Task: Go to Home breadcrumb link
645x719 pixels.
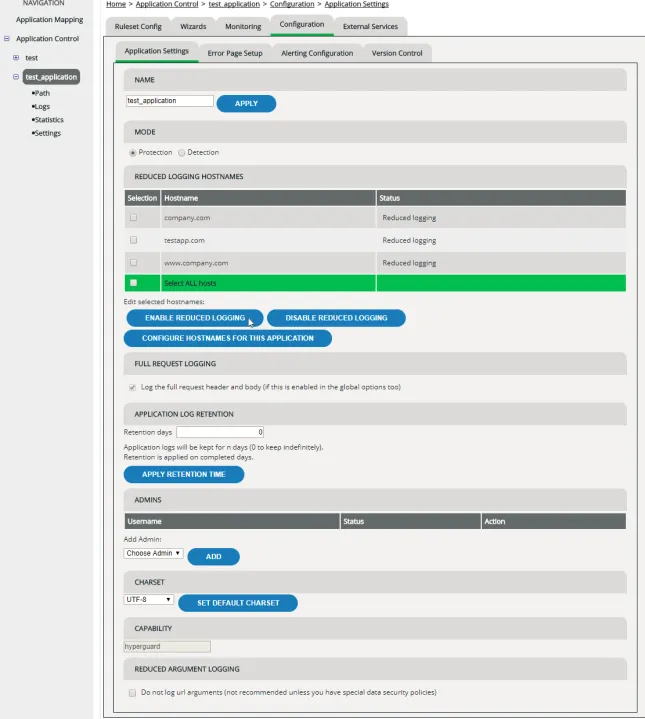Action: pyautogui.click(x=116, y=4)
